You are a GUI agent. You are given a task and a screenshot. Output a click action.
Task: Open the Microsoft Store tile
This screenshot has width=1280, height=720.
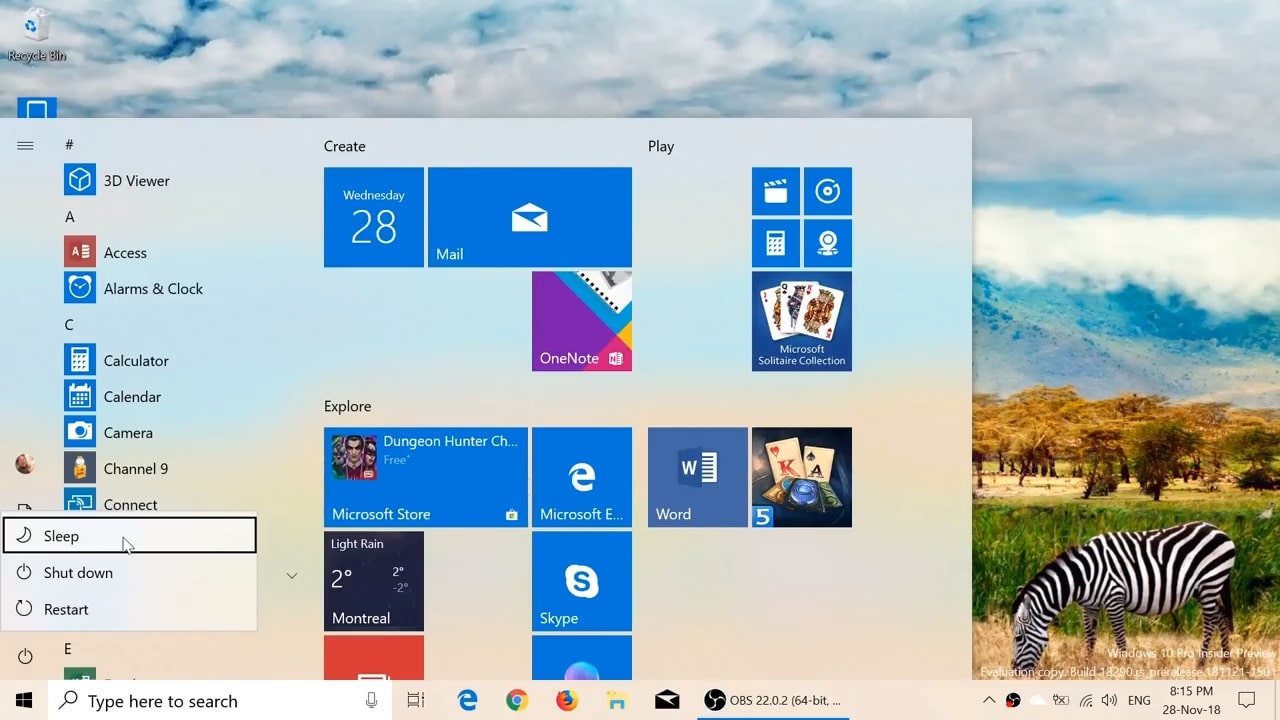point(426,477)
